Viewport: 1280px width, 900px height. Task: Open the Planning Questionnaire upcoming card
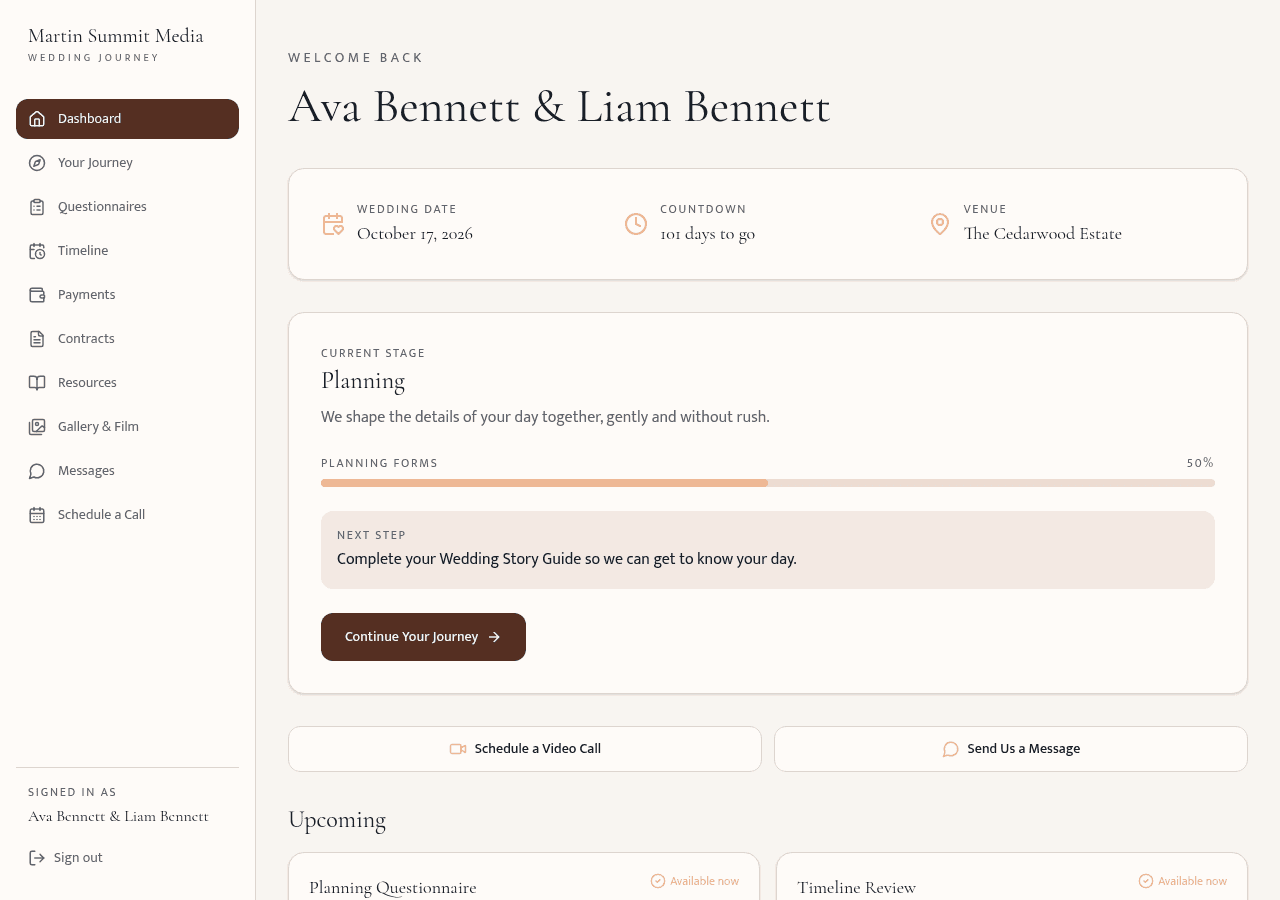click(x=524, y=877)
